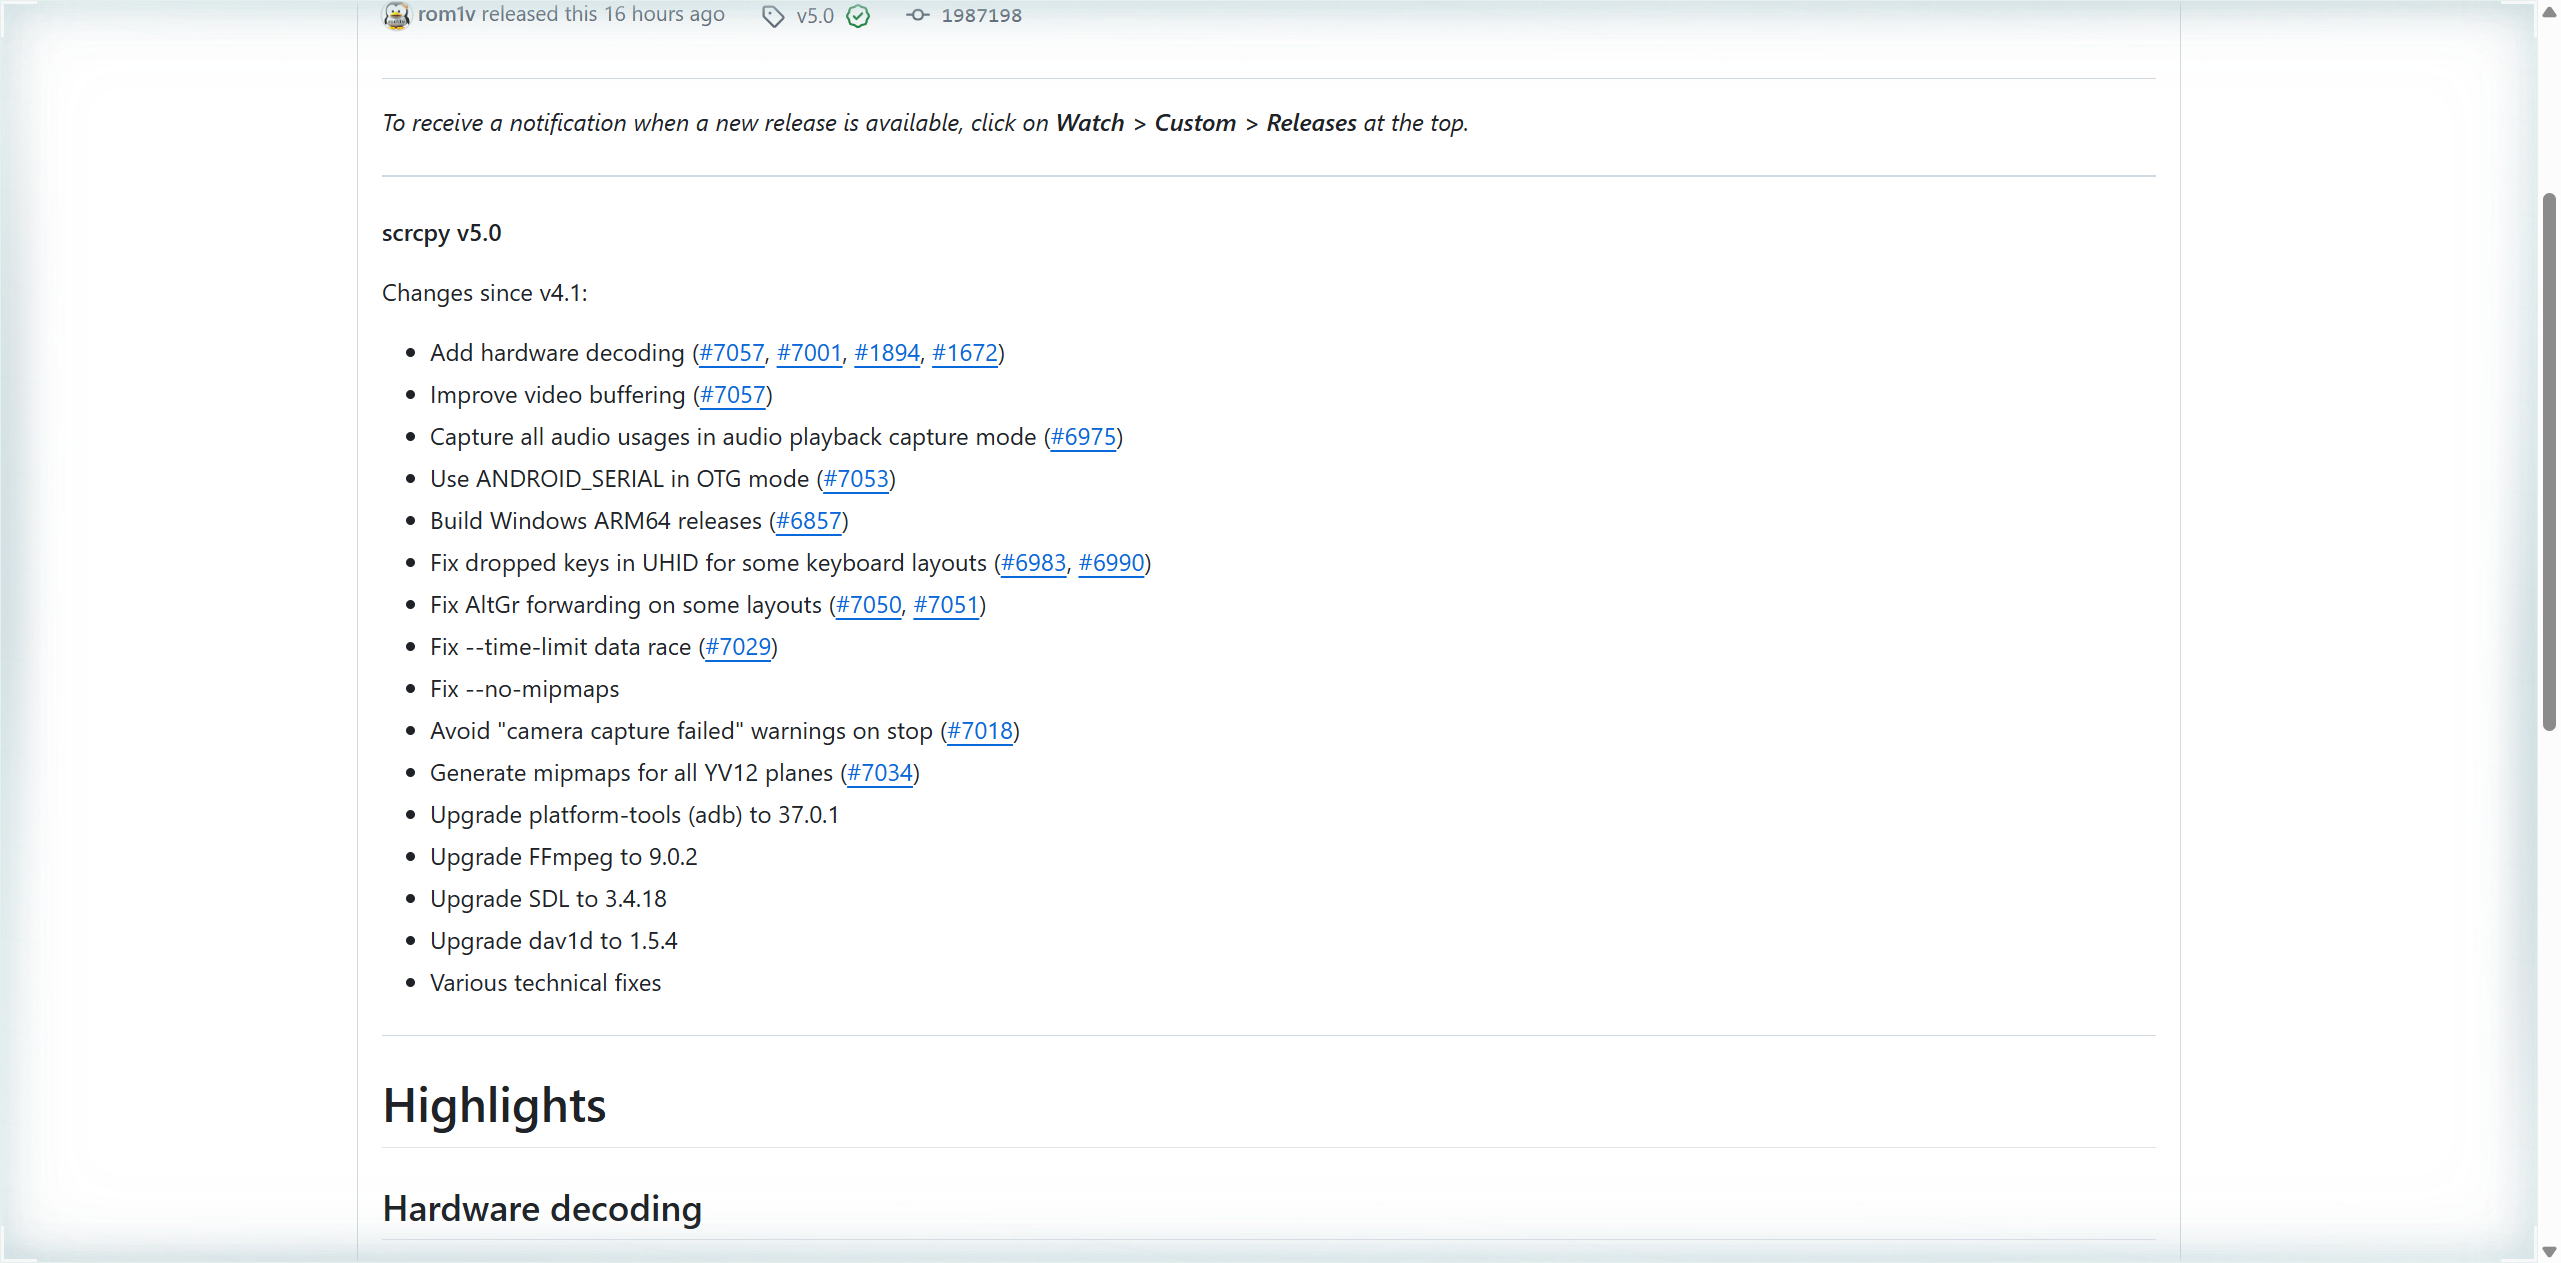Click the "scrcpy v5.0" title text
This screenshot has height=1263, width=2561.
click(x=441, y=233)
